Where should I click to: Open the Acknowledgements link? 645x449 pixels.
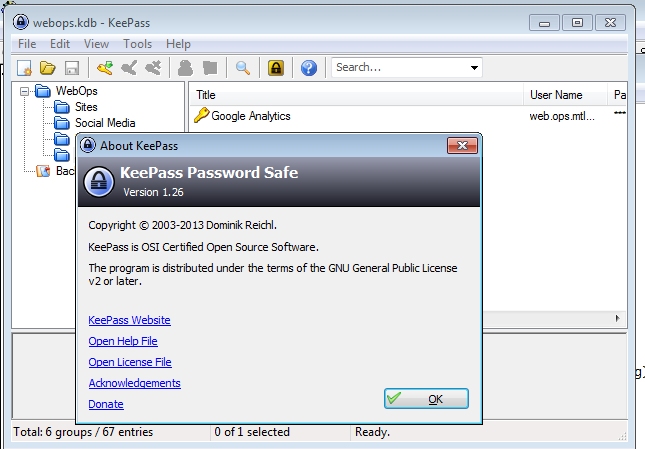134,383
